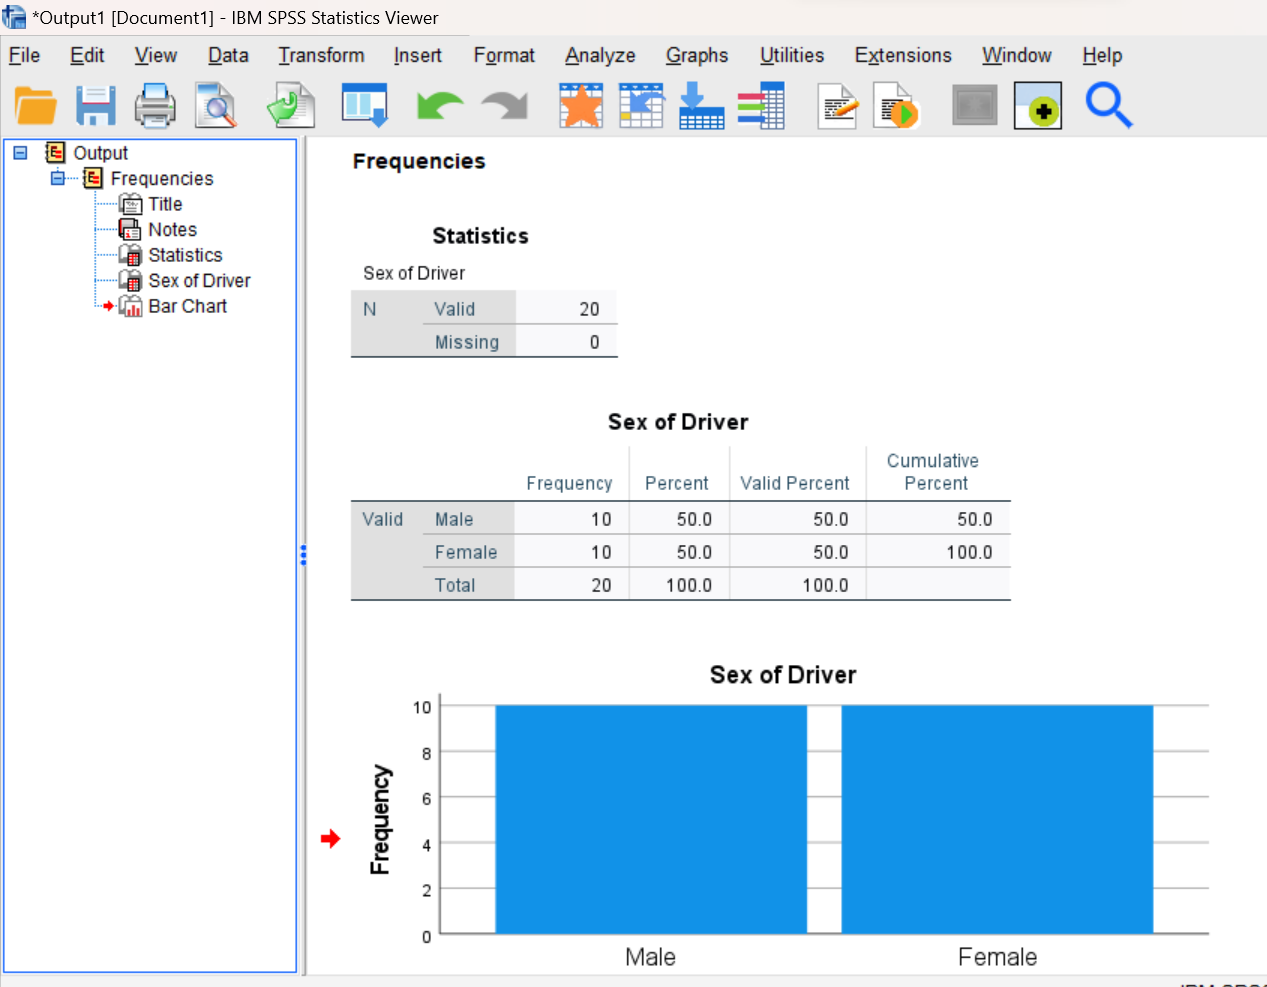Click the Print toolbar icon
The image size is (1267, 987).
[155, 106]
